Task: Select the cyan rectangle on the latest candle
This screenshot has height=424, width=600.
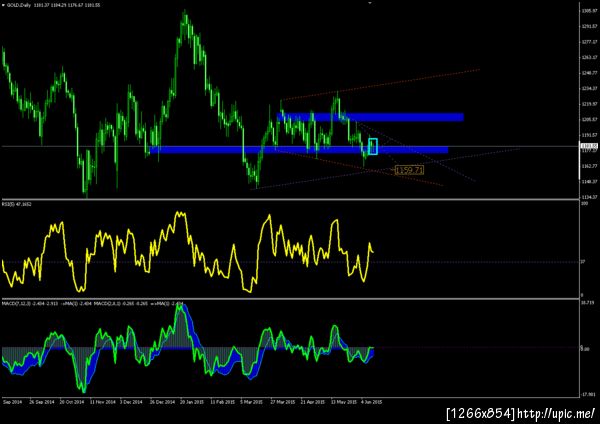Action: pyautogui.click(x=373, y=147)
